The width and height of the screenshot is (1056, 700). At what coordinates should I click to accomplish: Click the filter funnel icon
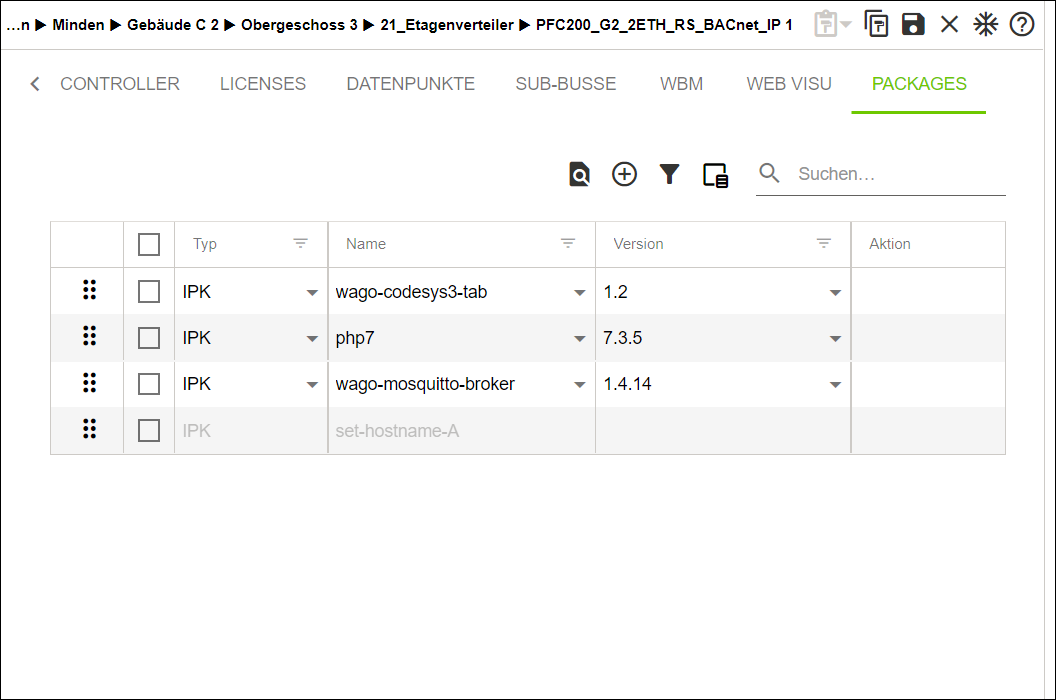tap(669, 174)
